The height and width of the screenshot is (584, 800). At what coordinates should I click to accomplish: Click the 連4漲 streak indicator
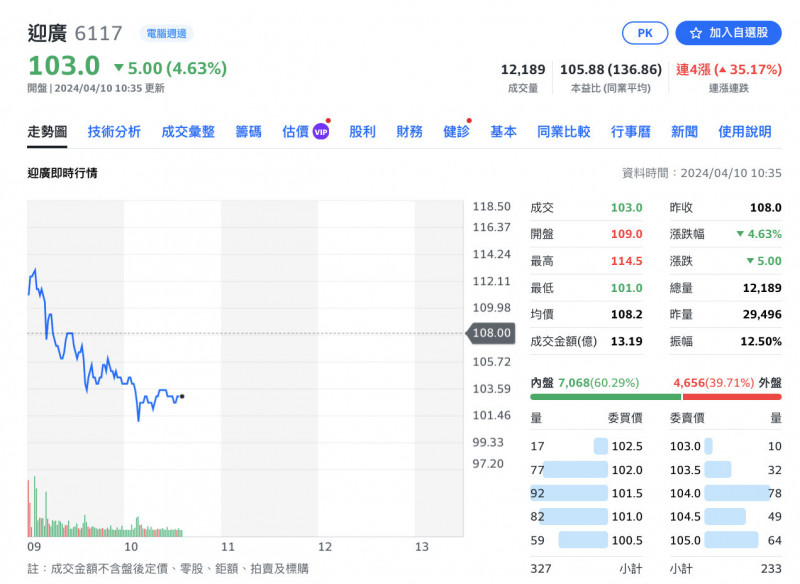tap(729, 69)
